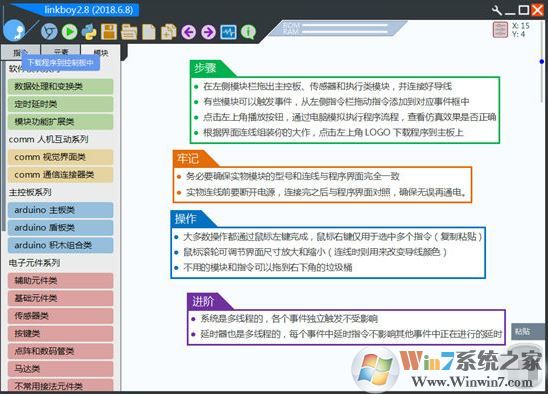The height and width of the screenshot is (396, 549).
Task: Redo with the purple right arrow
Action: [209, 33]
